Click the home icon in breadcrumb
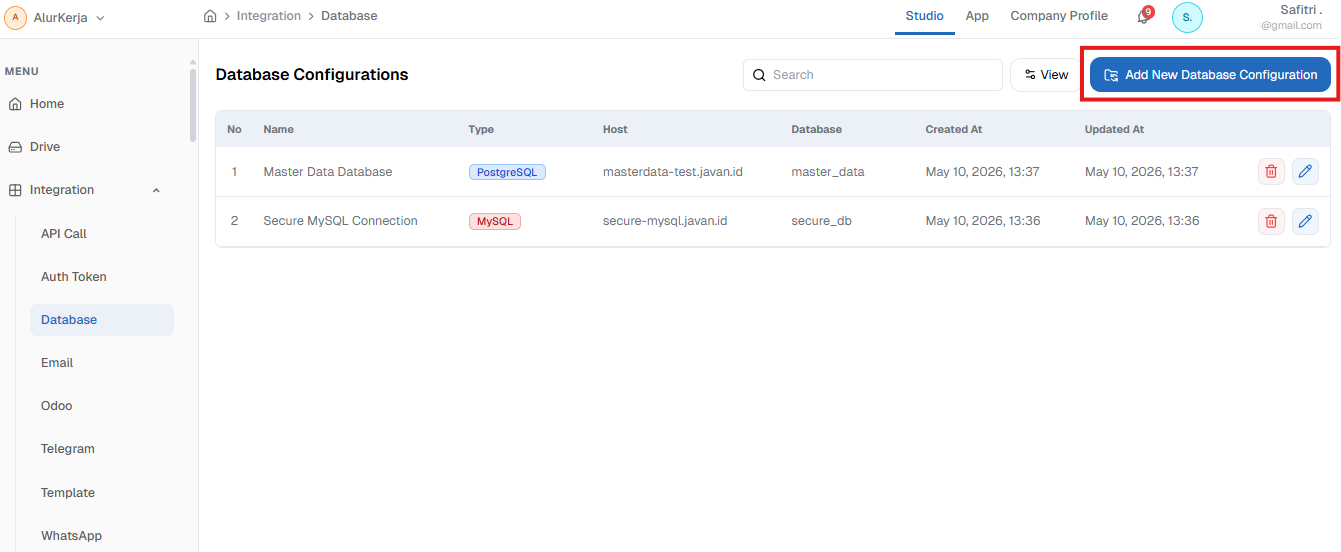1341x552 pixels. (210, 16)
